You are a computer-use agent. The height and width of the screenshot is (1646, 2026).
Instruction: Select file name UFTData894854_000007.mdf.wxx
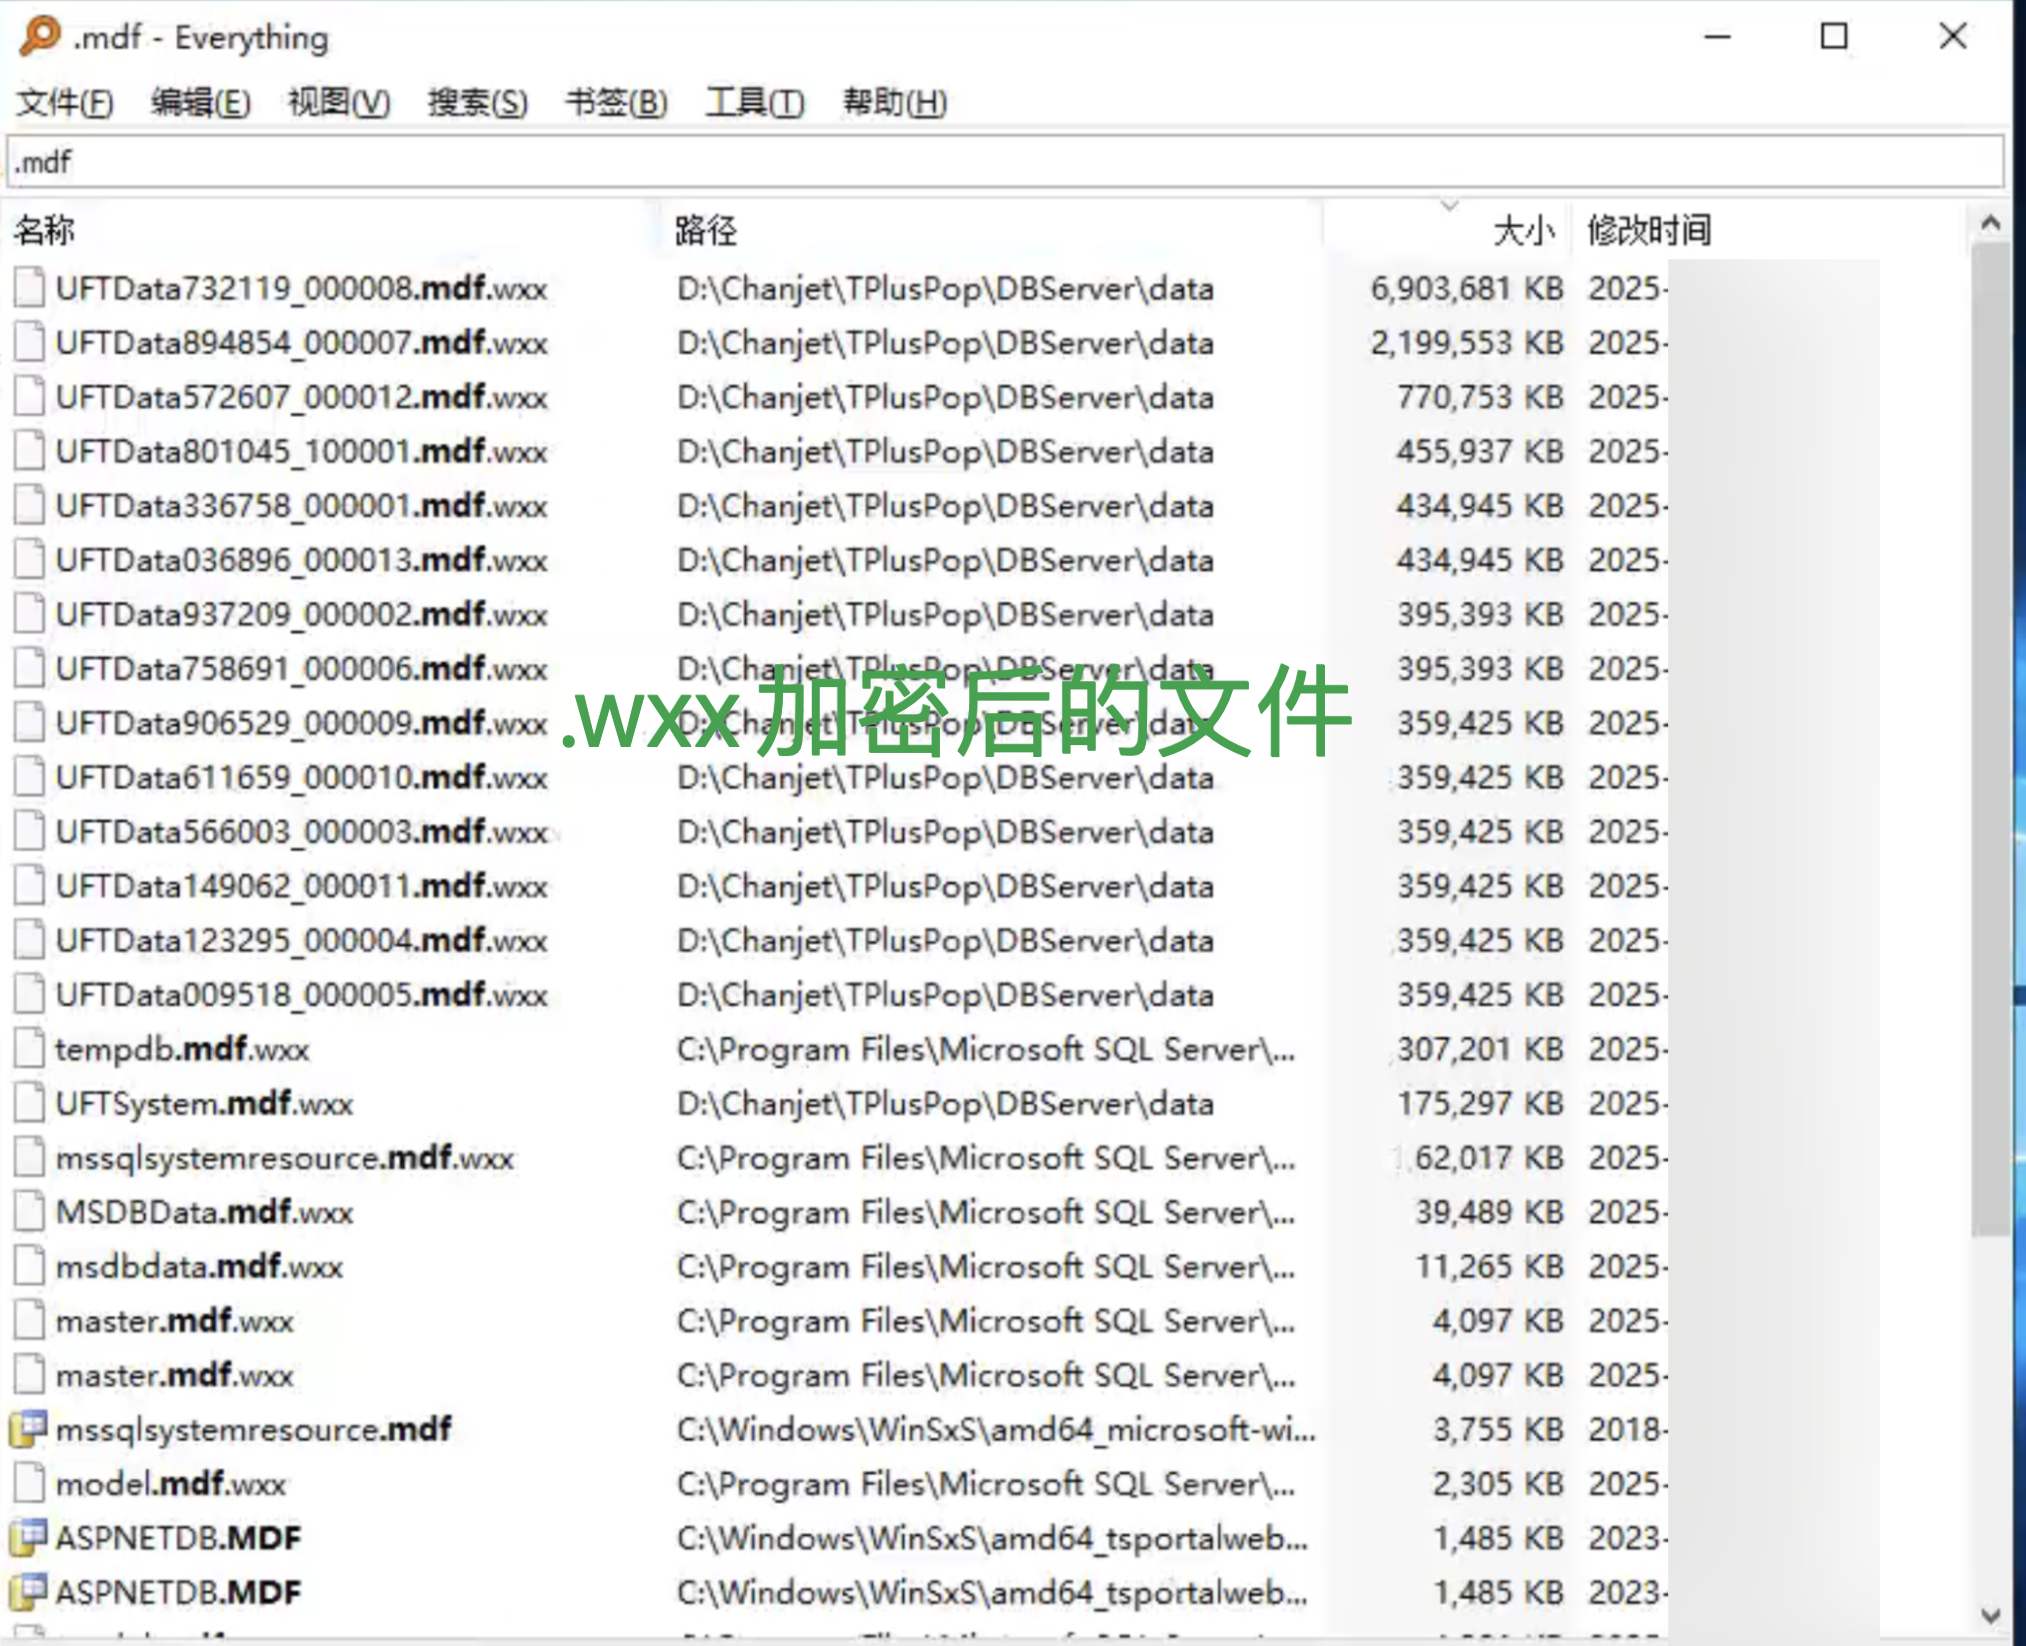tap(301, 343)
